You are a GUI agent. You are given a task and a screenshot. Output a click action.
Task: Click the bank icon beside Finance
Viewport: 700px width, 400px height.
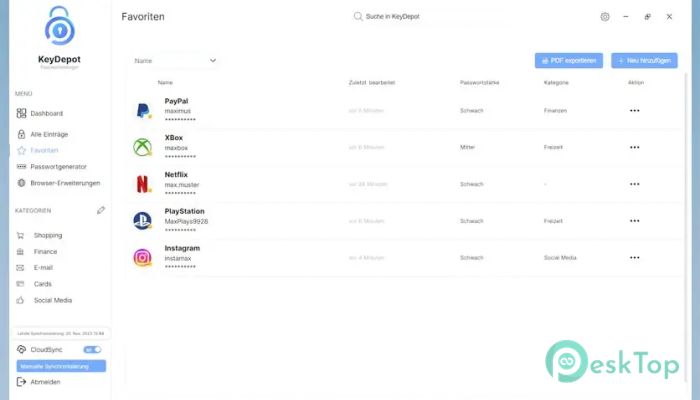click(20, 252)
